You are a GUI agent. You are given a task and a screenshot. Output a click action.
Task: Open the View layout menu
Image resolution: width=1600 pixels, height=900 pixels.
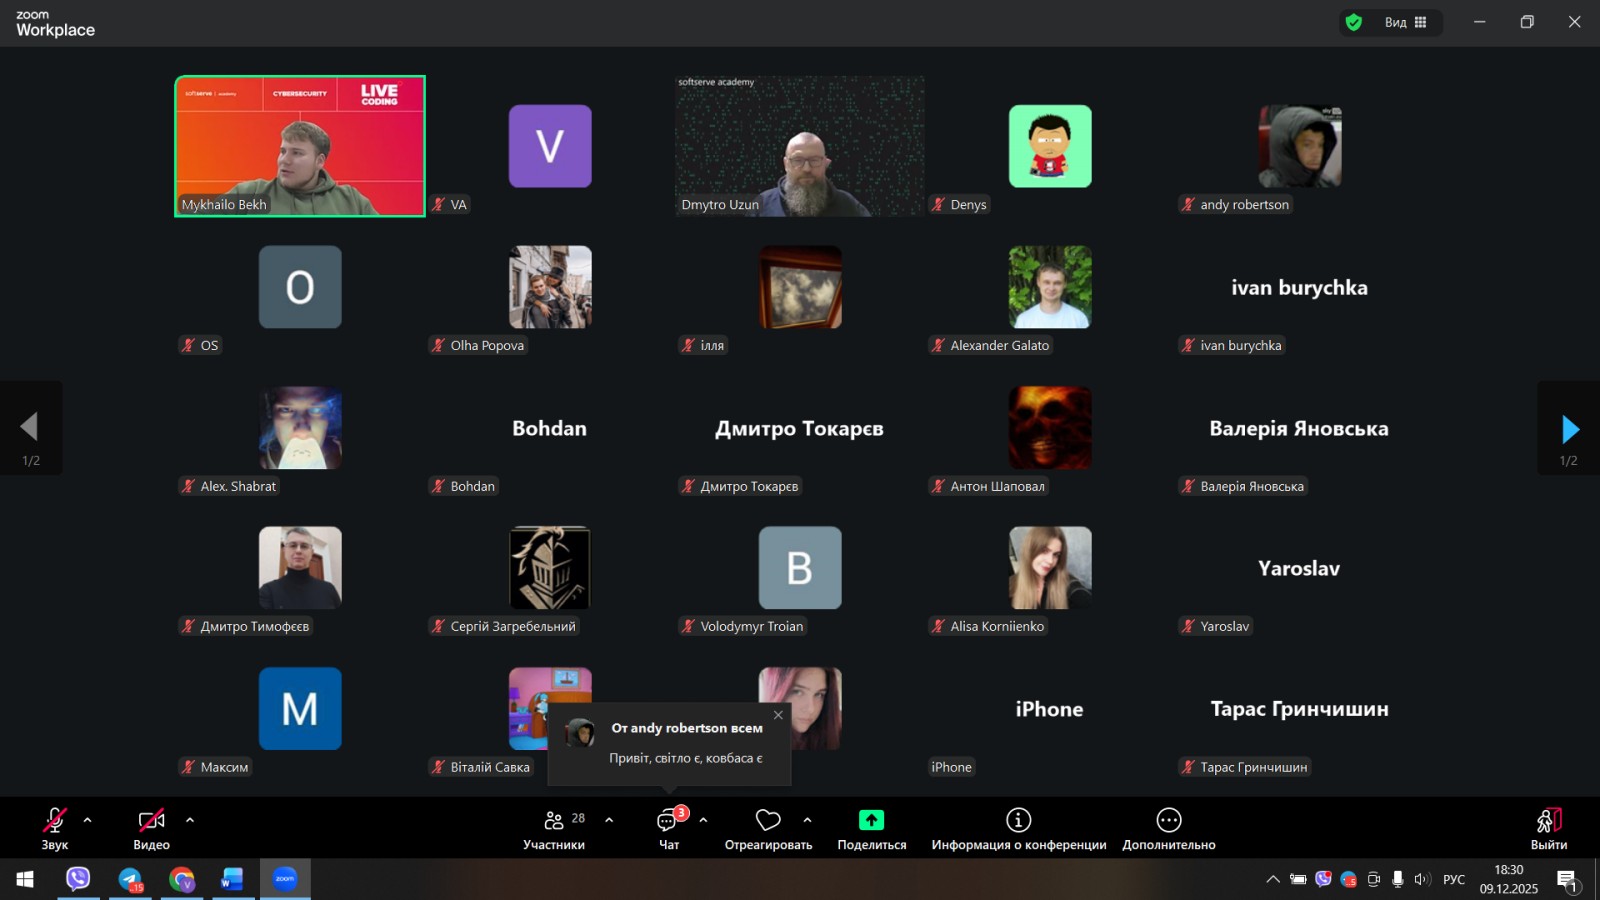[x=1405, y=22]
